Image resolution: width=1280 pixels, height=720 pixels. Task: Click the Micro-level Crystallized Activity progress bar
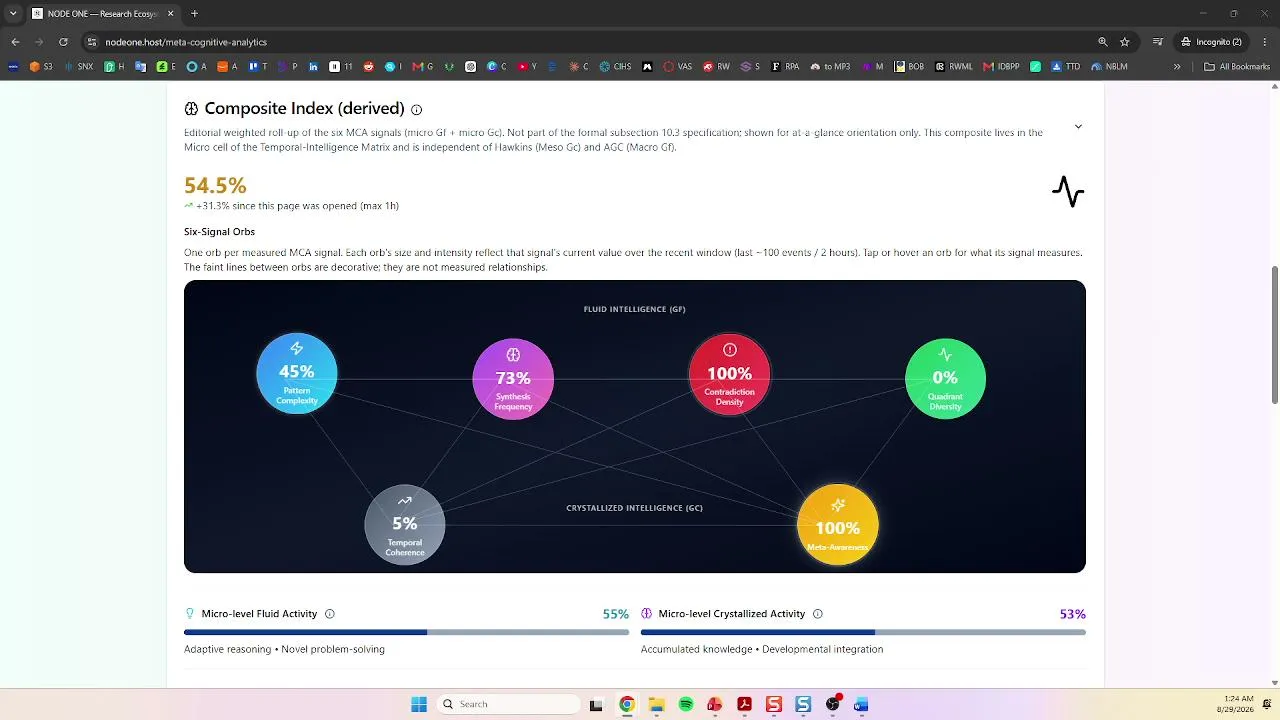863,632
